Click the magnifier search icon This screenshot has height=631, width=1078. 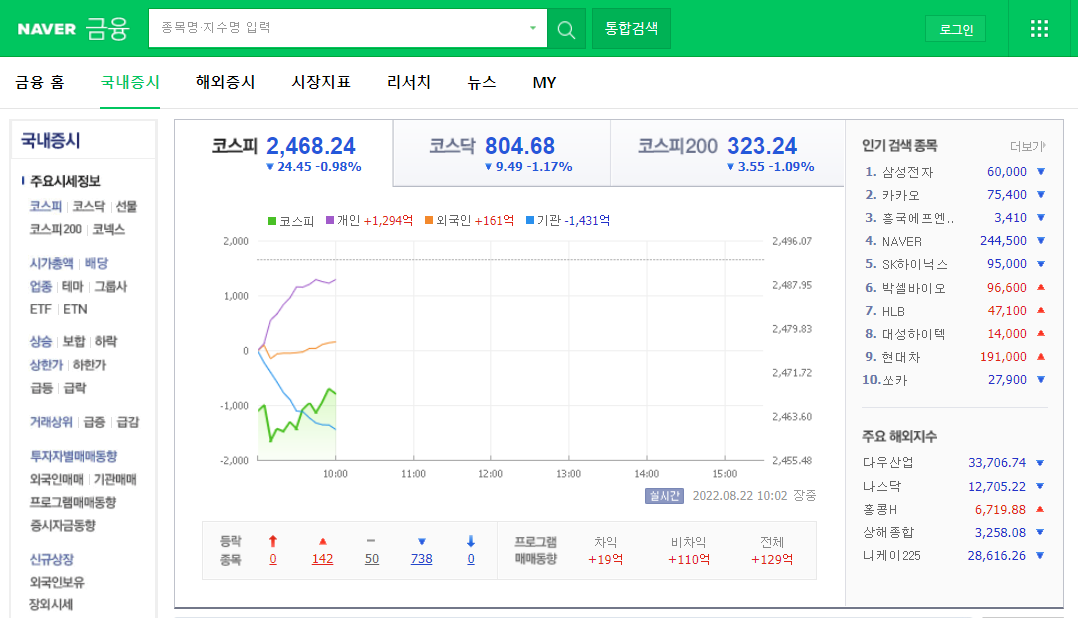pyautogui.click(x=566, y=29)
